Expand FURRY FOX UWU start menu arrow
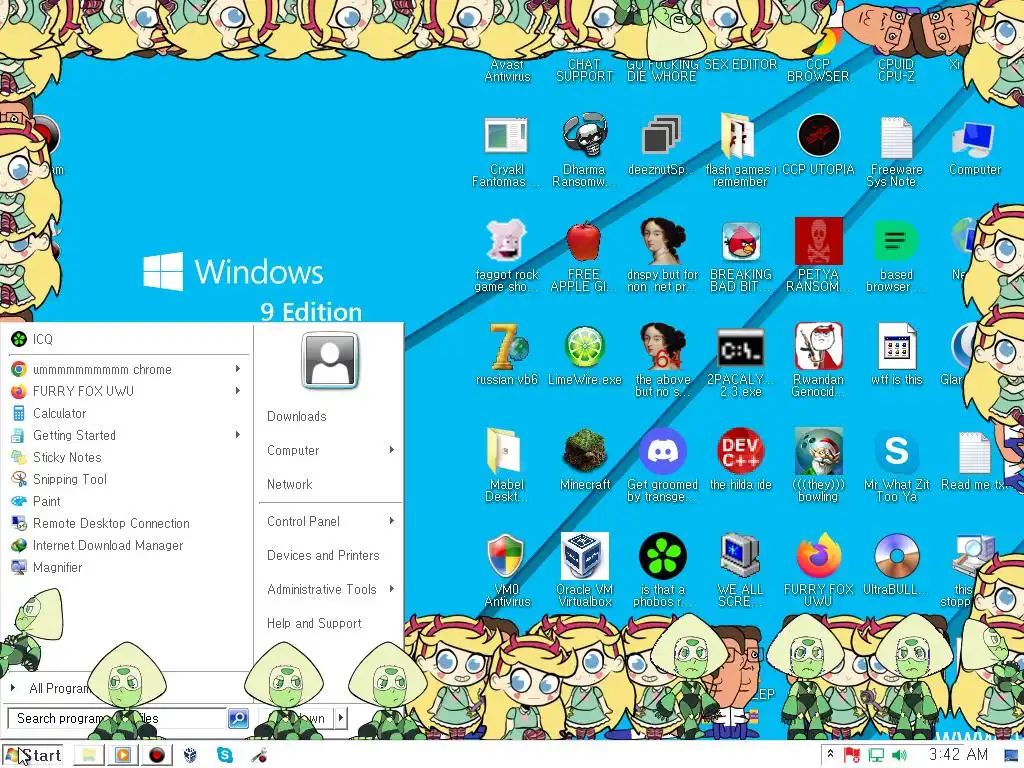Viewport: 1024px width, 768px height. [x=238, y=391]
